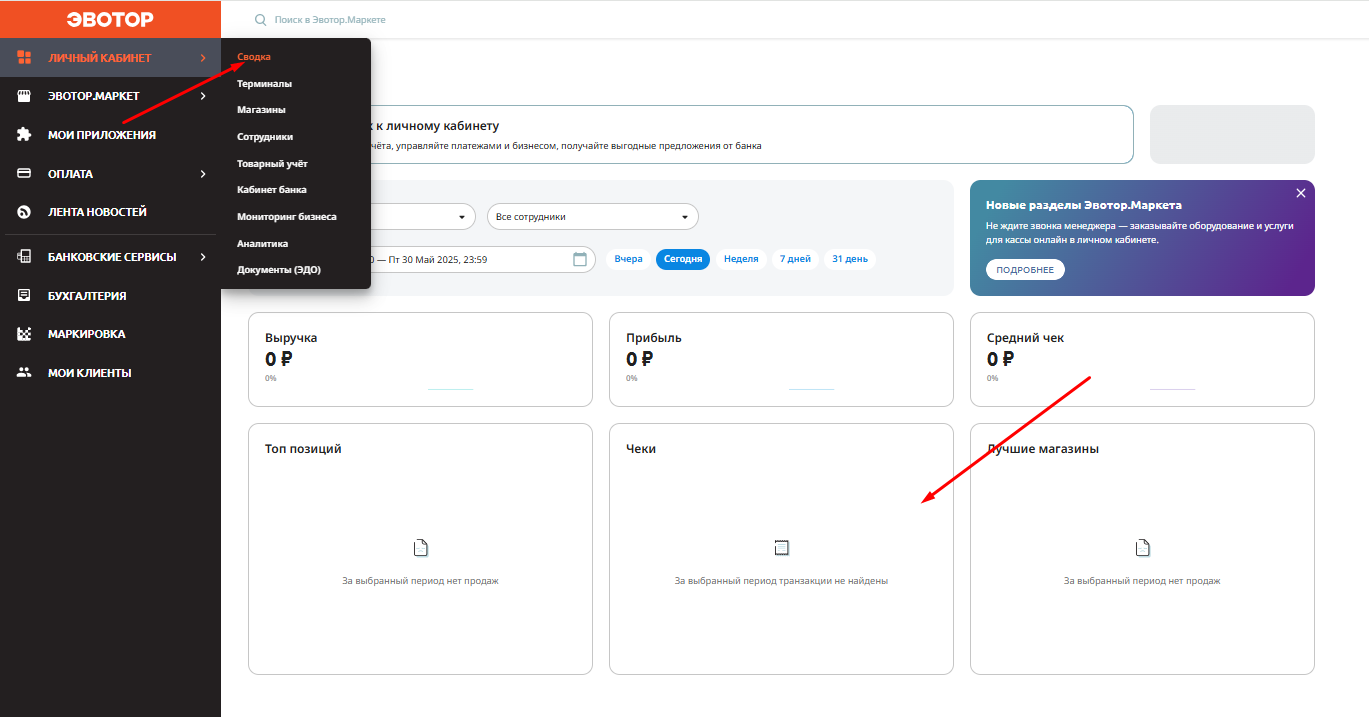This screenshot has width=1369, height=717.
Task: Click the 0 ₽ value under Выручка
Action: pyautogui.click(x=279, y=359)
